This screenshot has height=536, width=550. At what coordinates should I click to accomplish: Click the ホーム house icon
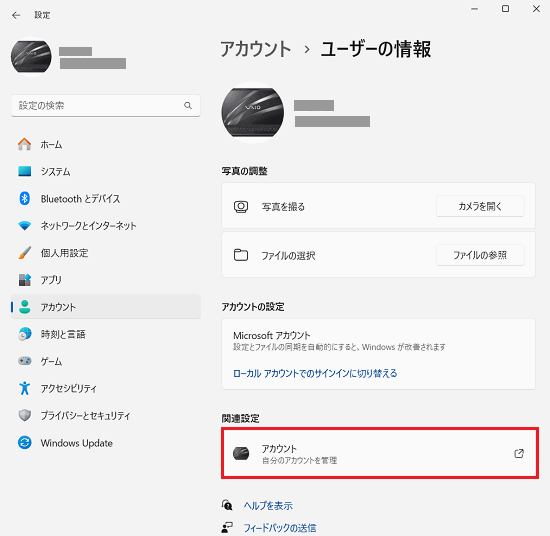coord(25,144)
